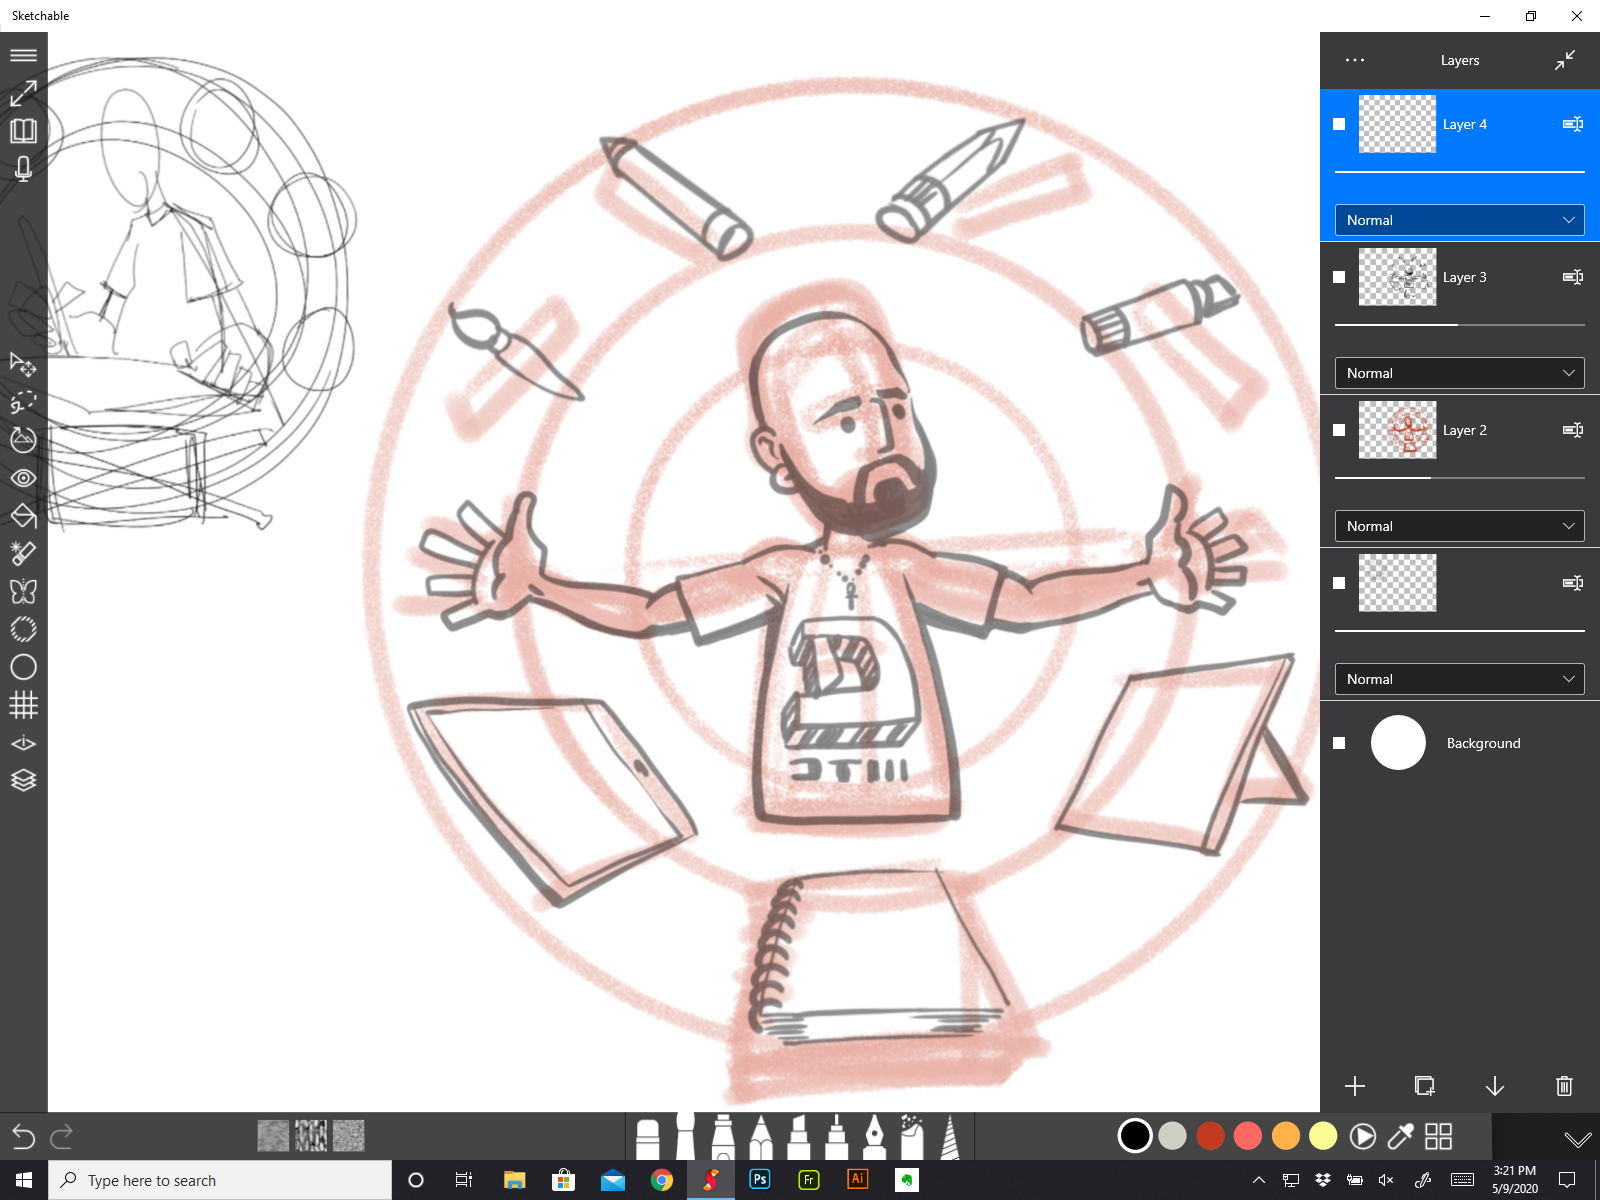This screenshot has width=1600, height=1200.
Task: Duplicate the selected layer
Action: (x=1425, y=1086)
